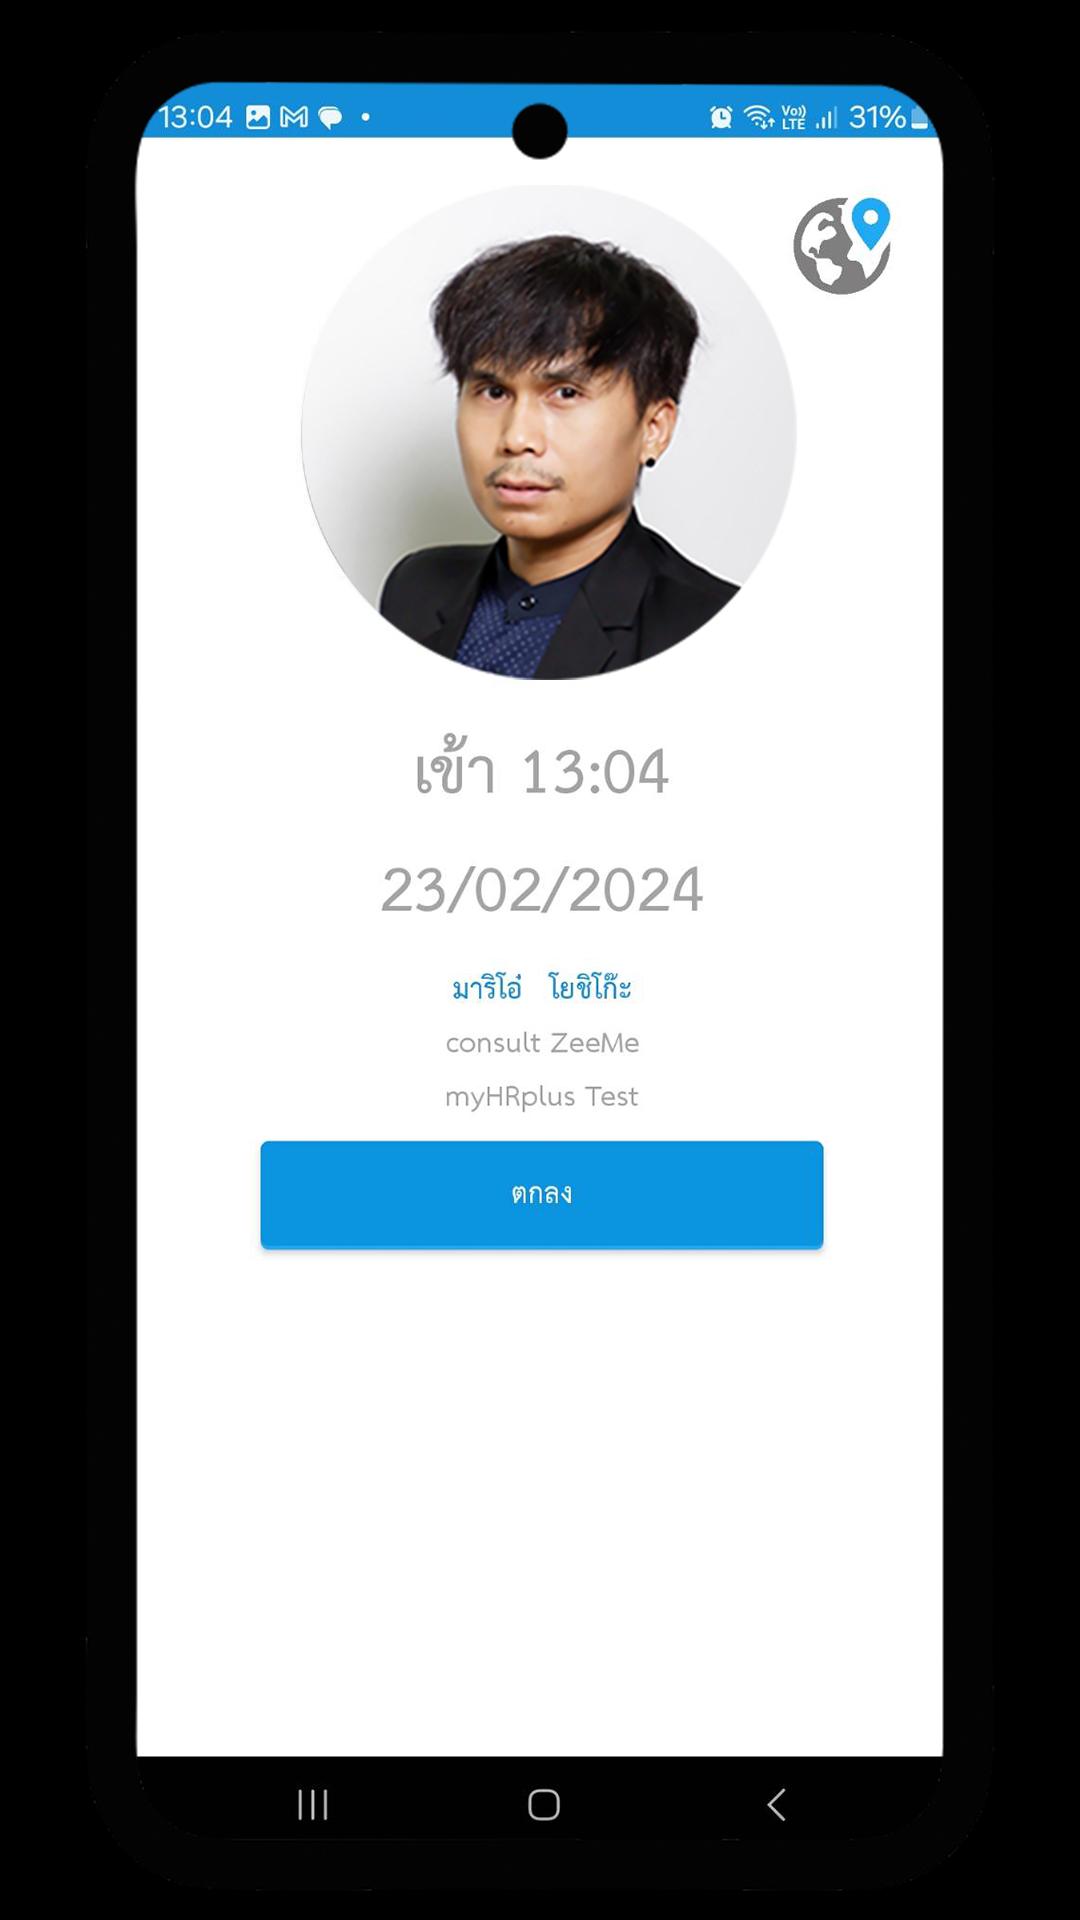Tap the date 23/02/2024

tap(541, 889)
